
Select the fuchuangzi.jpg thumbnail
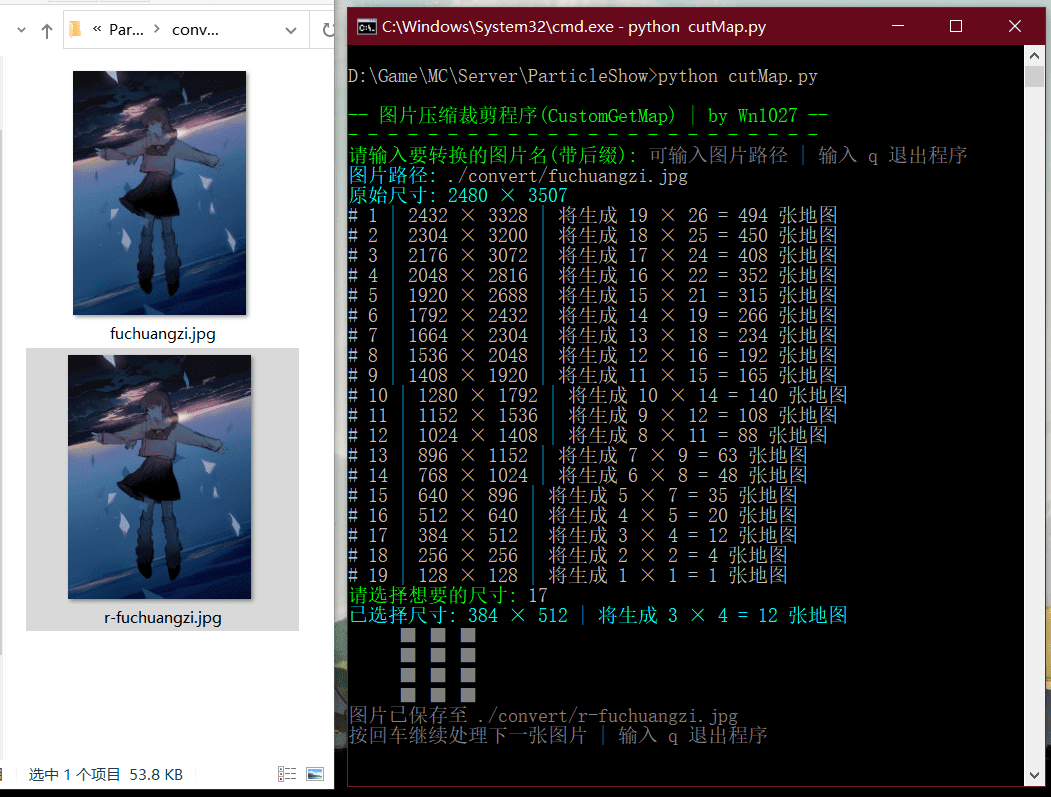point(160,193)
